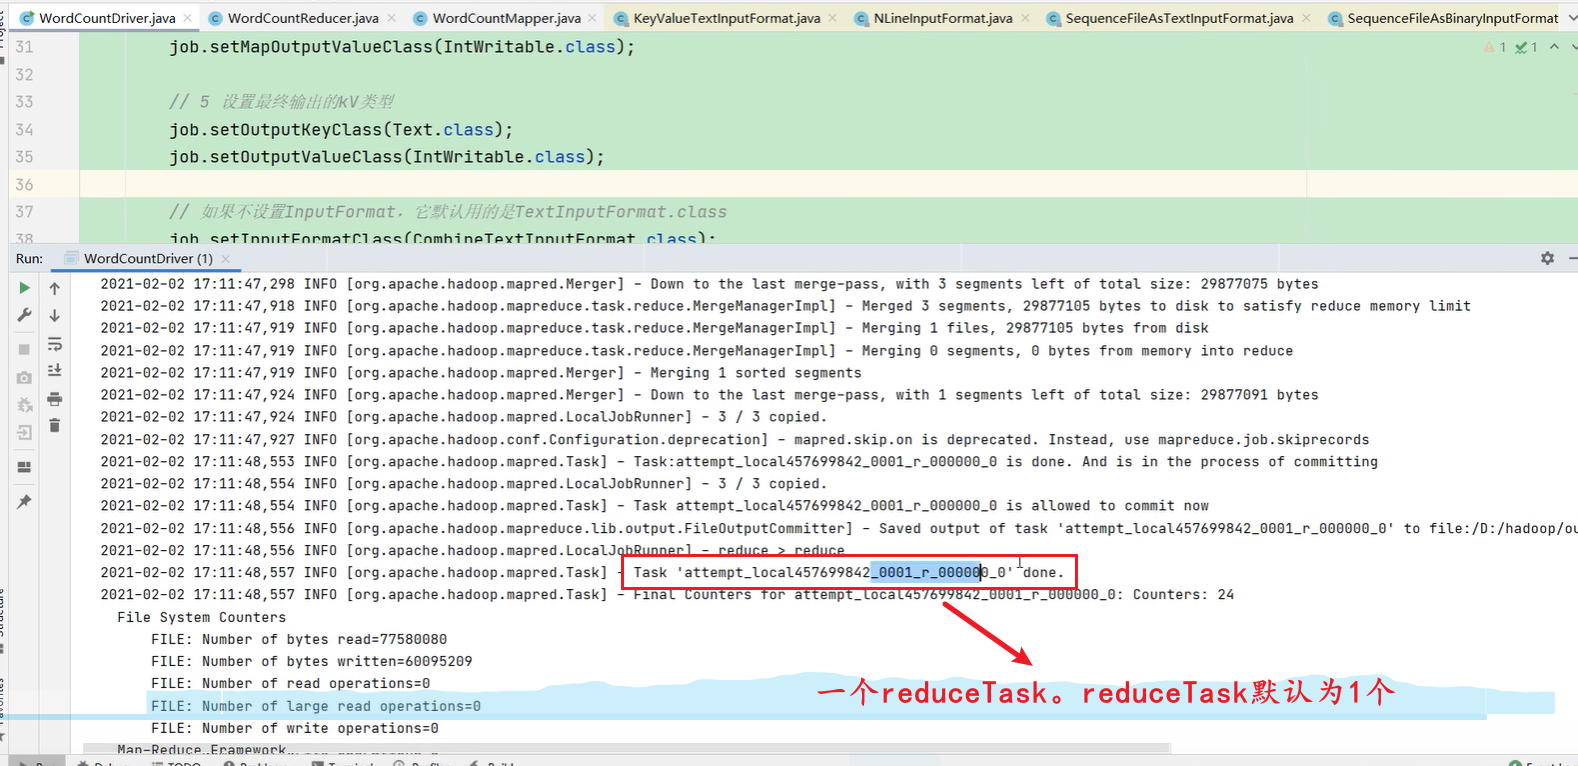
Task: Toggle scroll to end of console
Action: (x=55, y=371)
